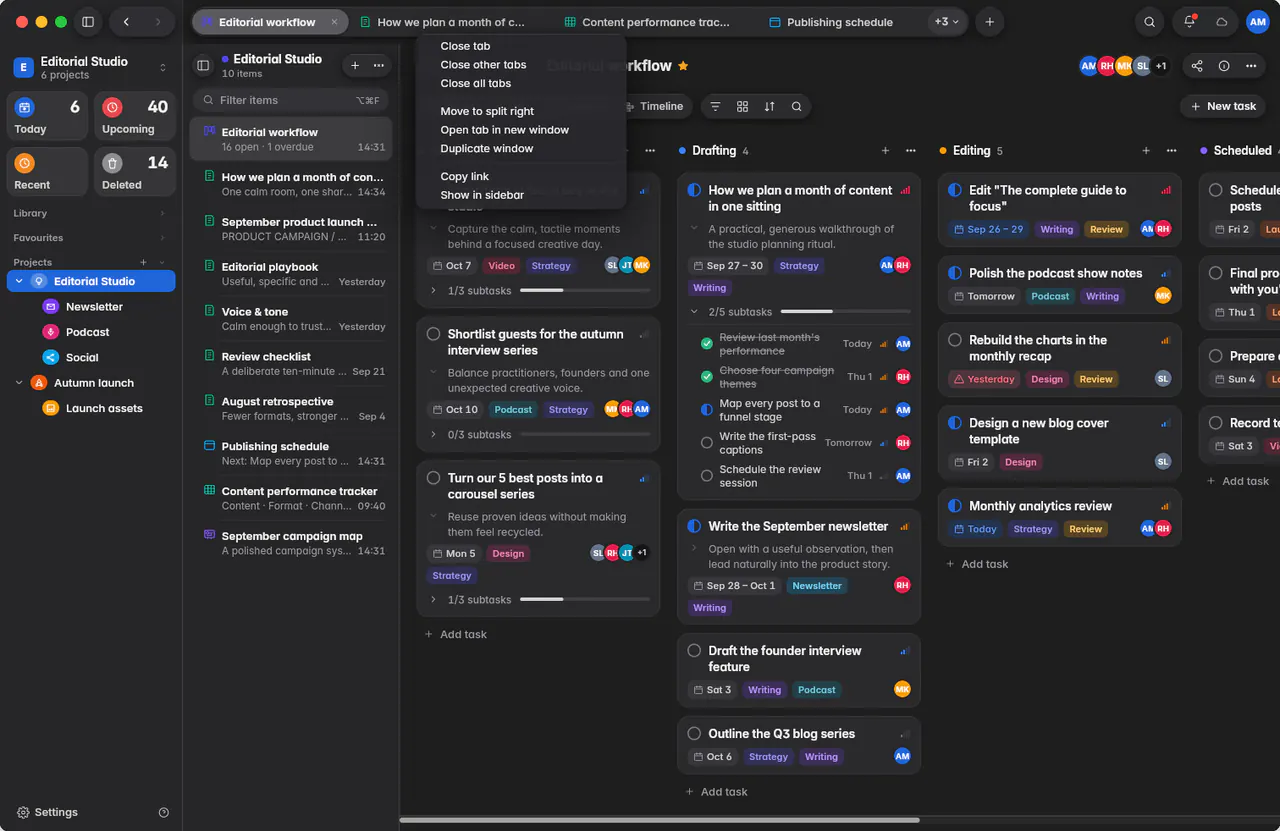Image resolution: width=1280 pixels, height=831 pixels.
Task: Open the help icon beside Settings
Action: pos(164,813)
